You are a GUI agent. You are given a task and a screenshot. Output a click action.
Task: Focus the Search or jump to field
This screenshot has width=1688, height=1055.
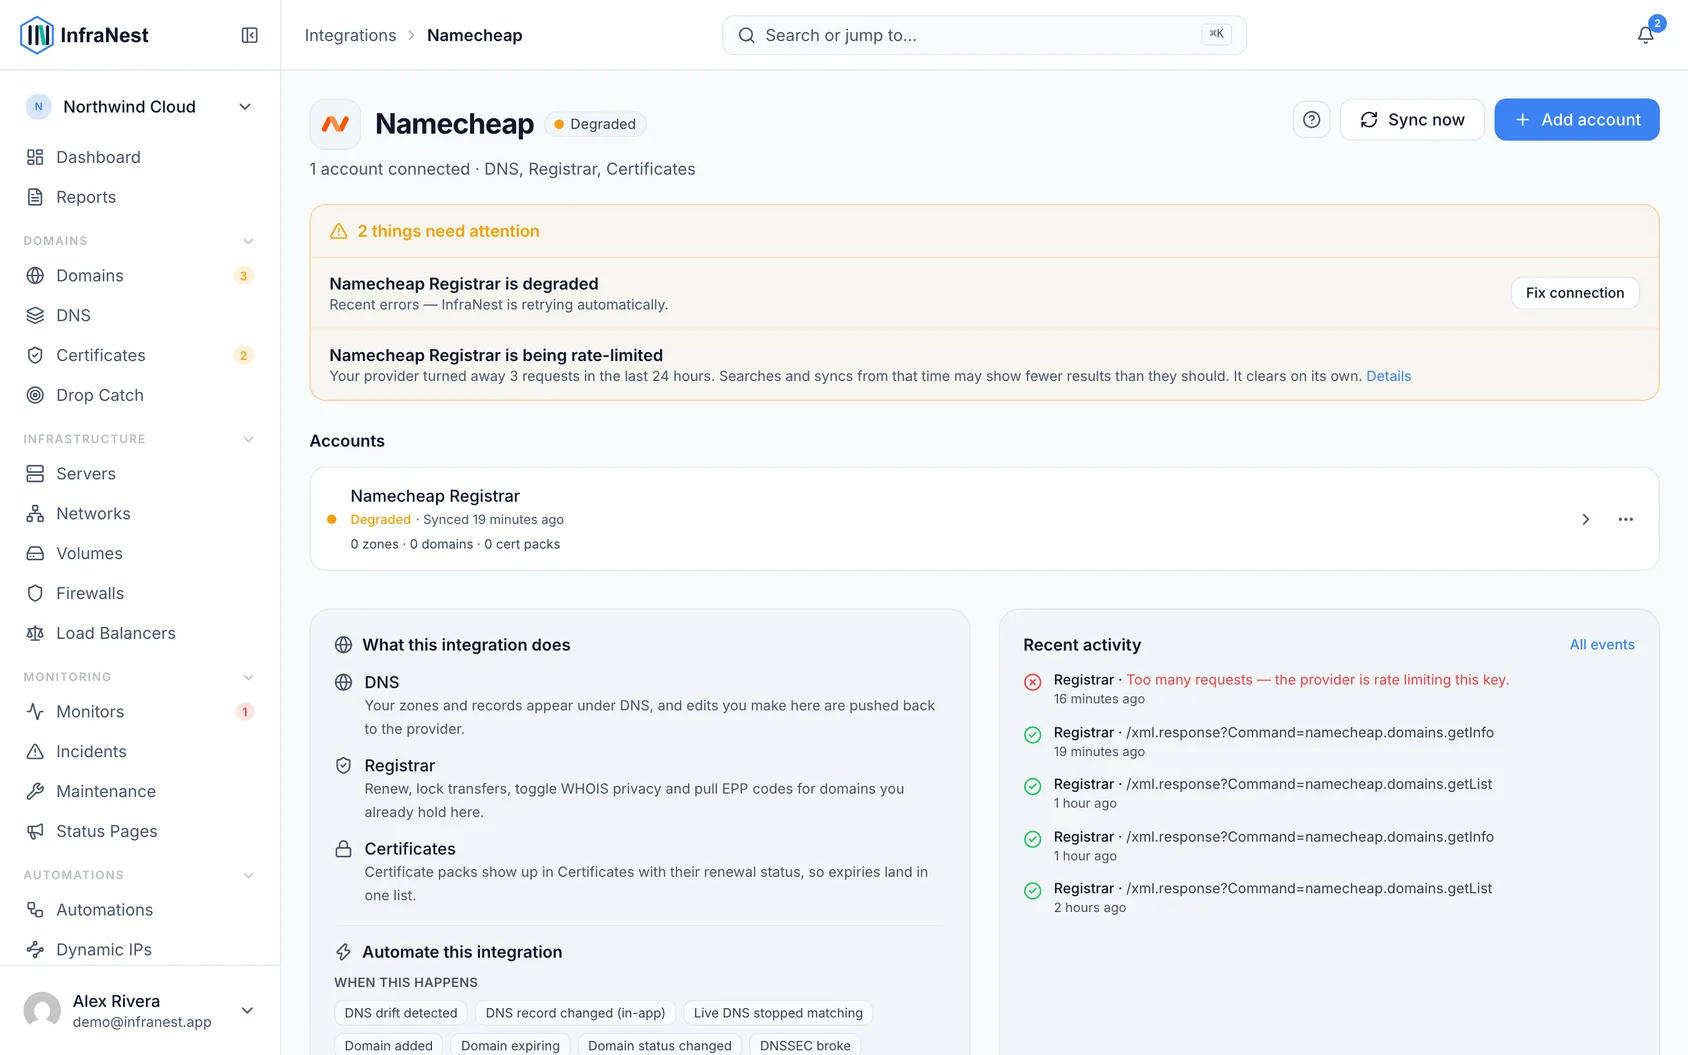point(984,35)
